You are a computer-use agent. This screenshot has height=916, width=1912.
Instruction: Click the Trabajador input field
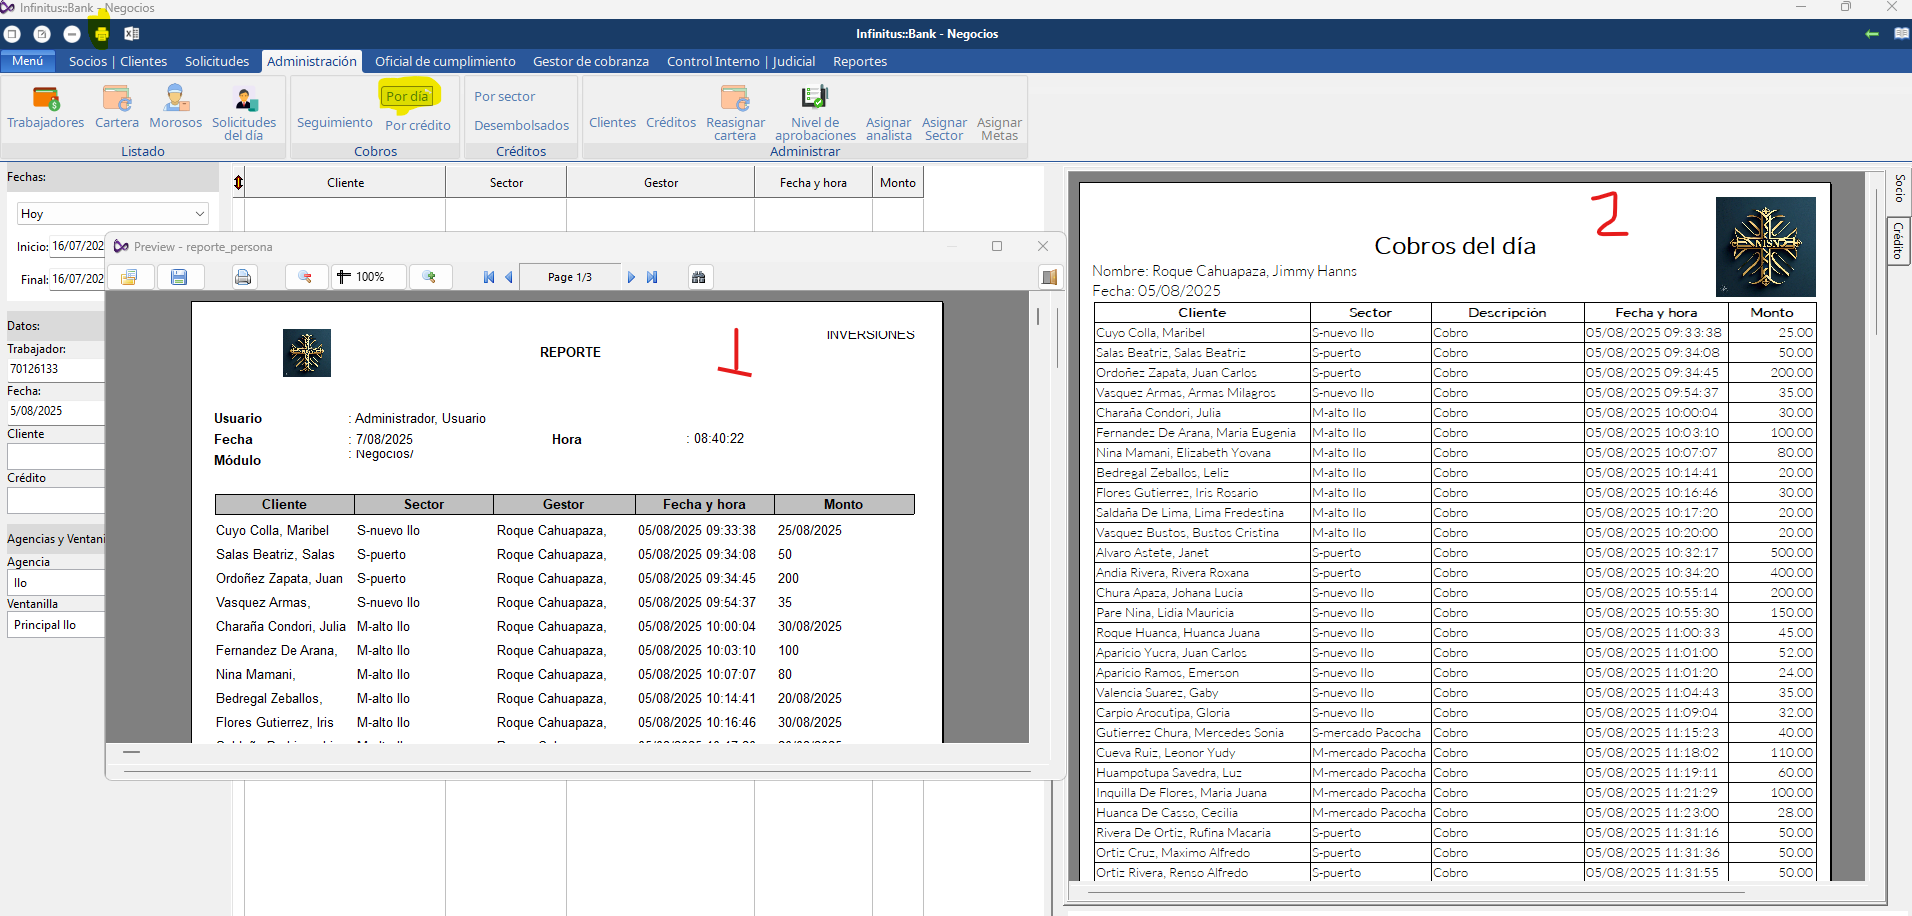click(x=56, y=369)
